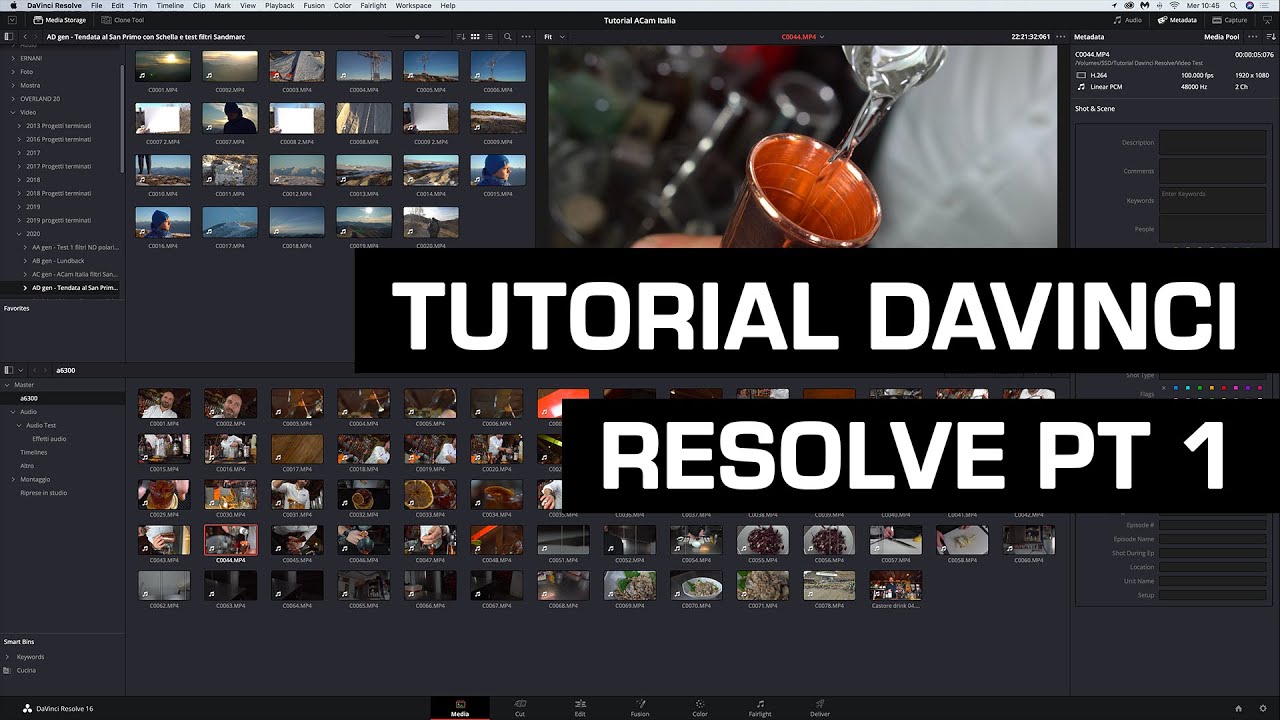Click the expand viewer icon right of Capture
This screenshot has width=1280, height=720.
[x=1266, y=20]
